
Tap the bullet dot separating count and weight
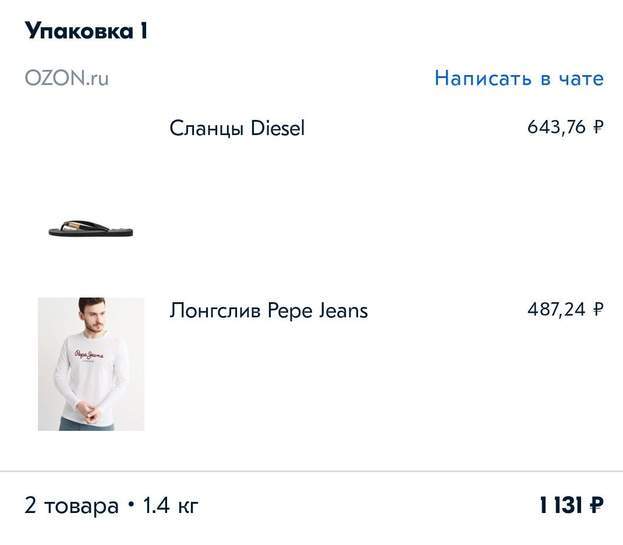(x=130, y=505)
